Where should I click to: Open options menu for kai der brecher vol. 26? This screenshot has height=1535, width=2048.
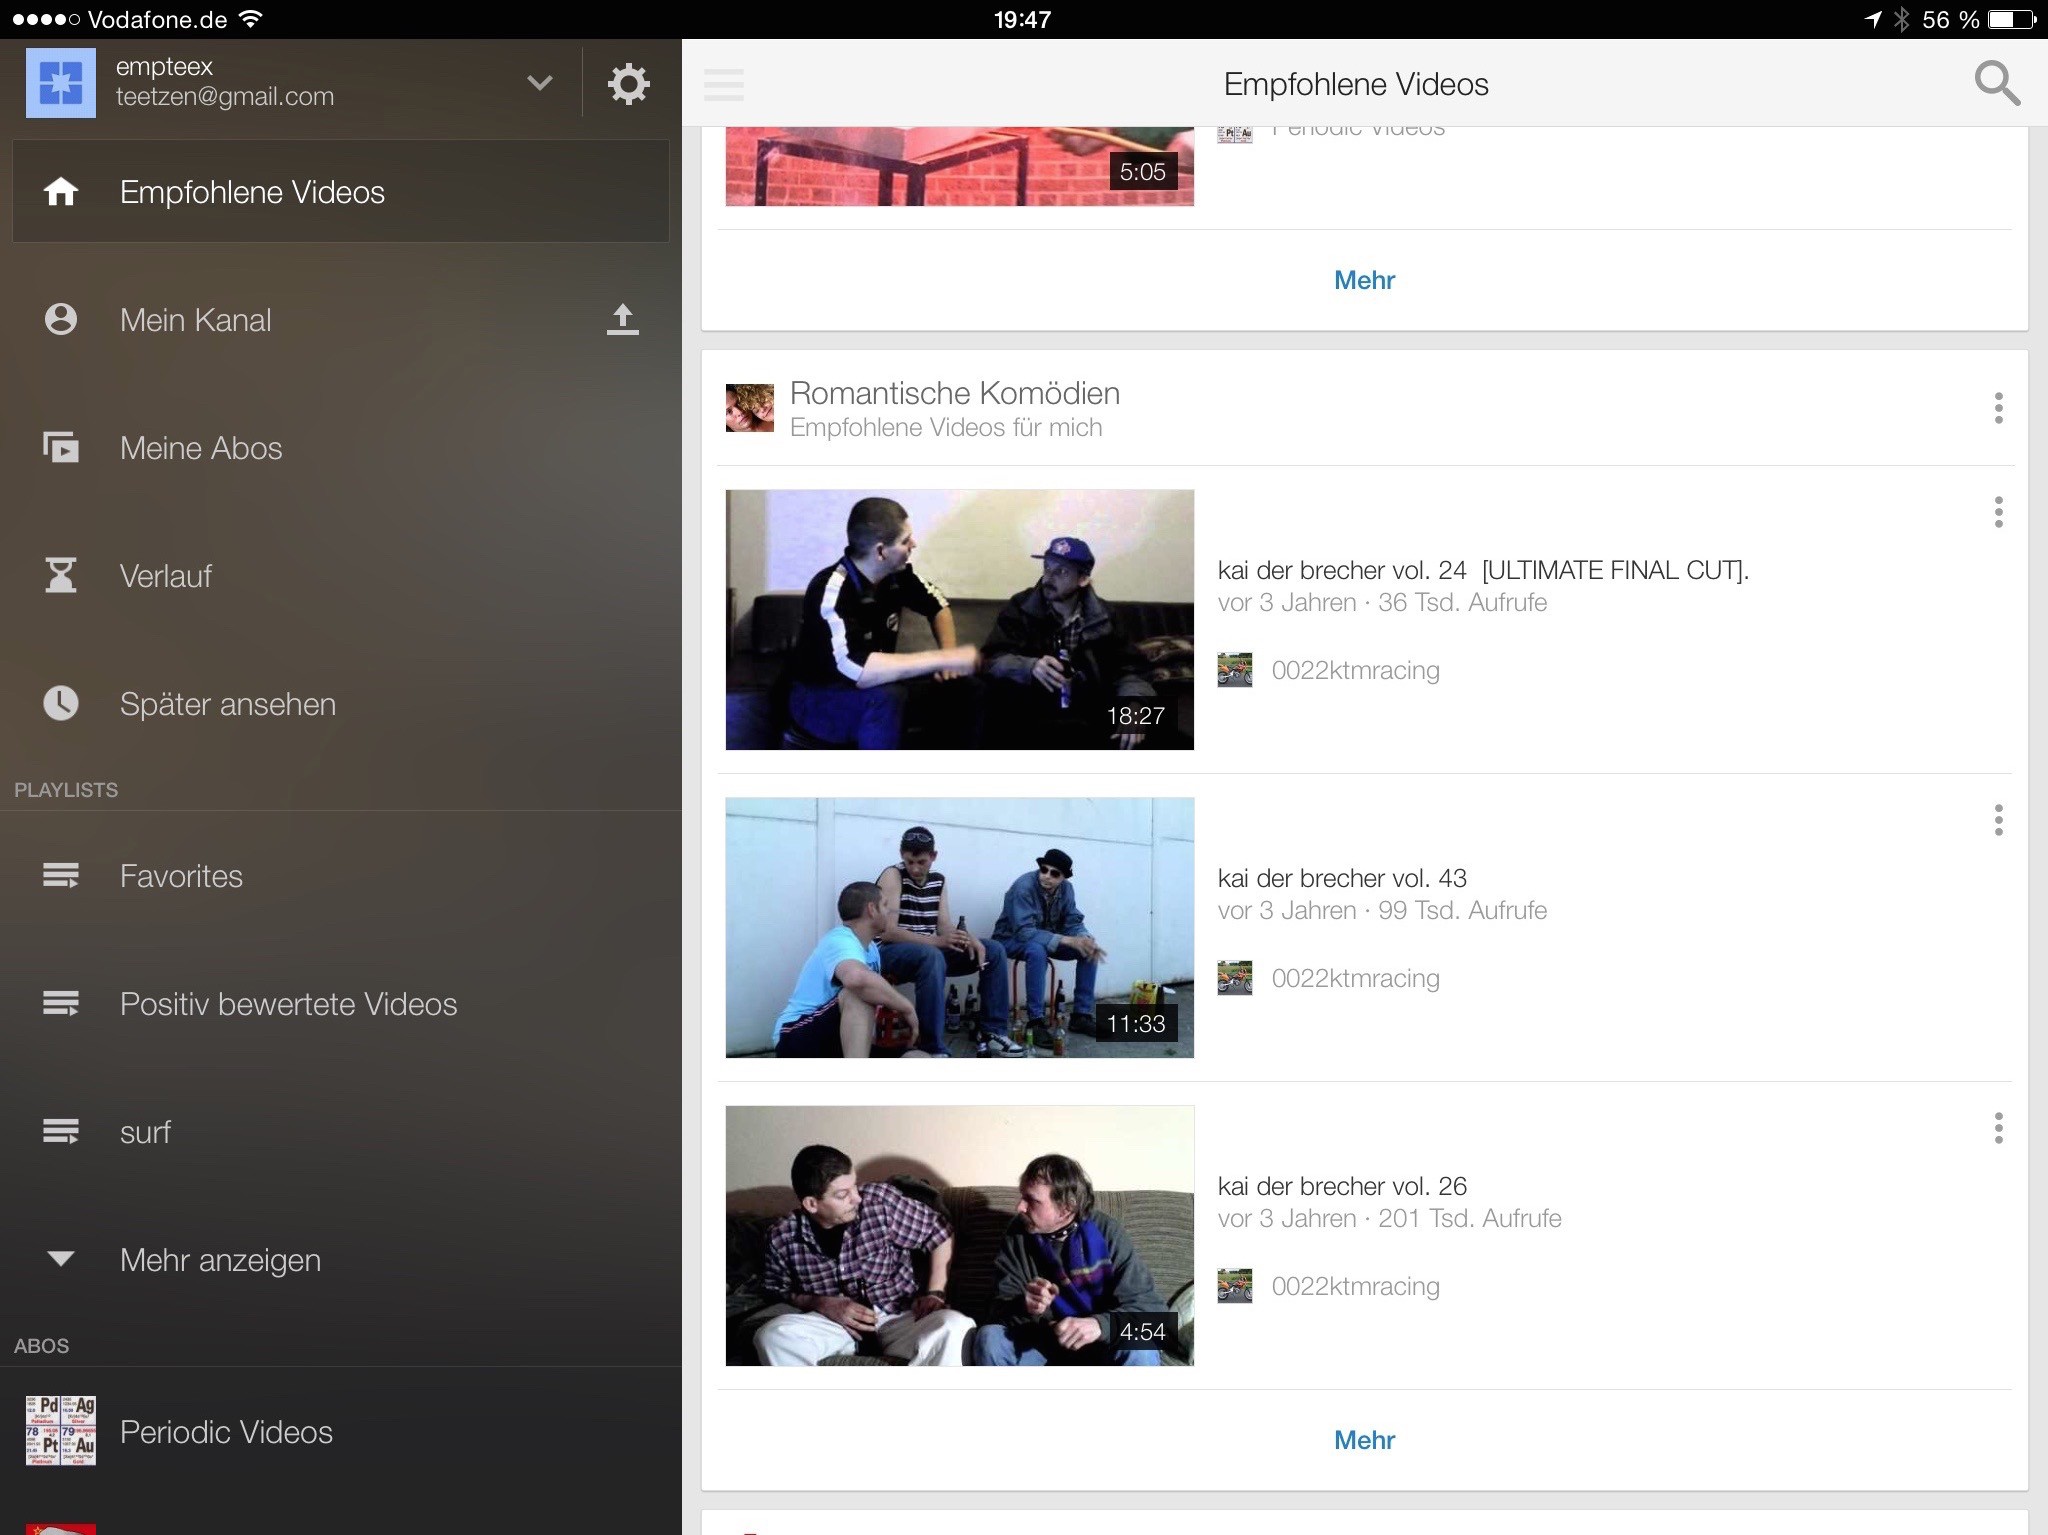coord(1998,1128)
